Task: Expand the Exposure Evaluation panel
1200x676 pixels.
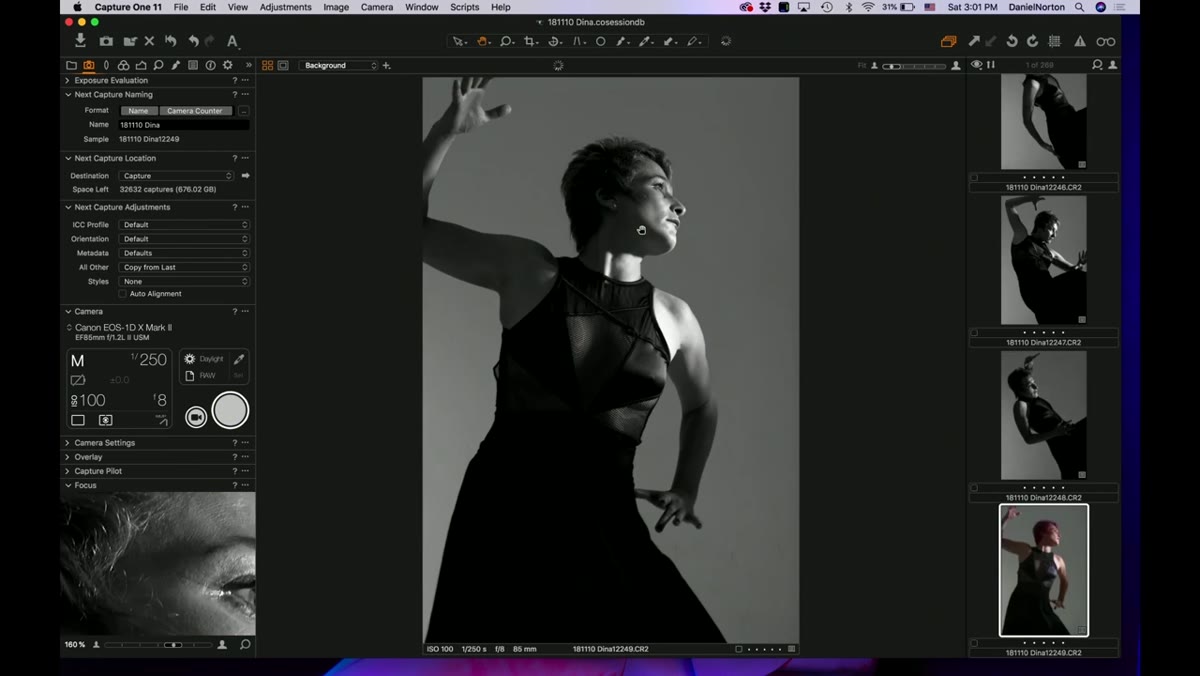Action: pos(68,80)
